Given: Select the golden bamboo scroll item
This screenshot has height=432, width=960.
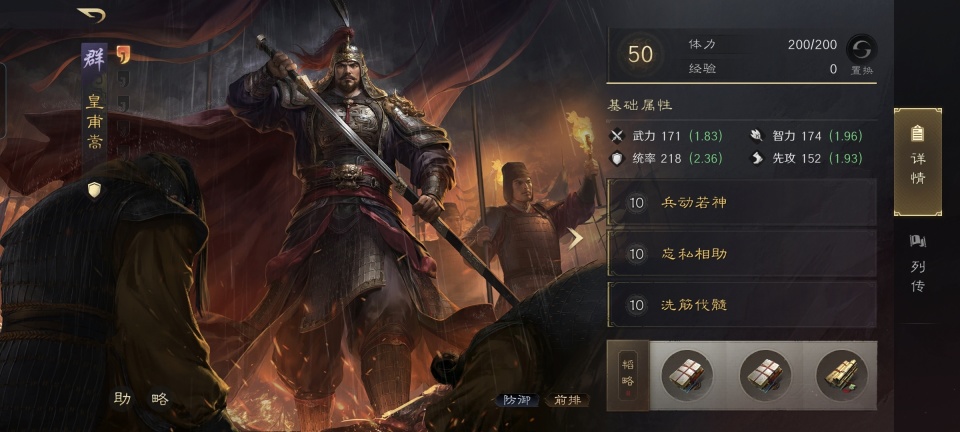Looking at the screenshot, I should coord(842,376).
